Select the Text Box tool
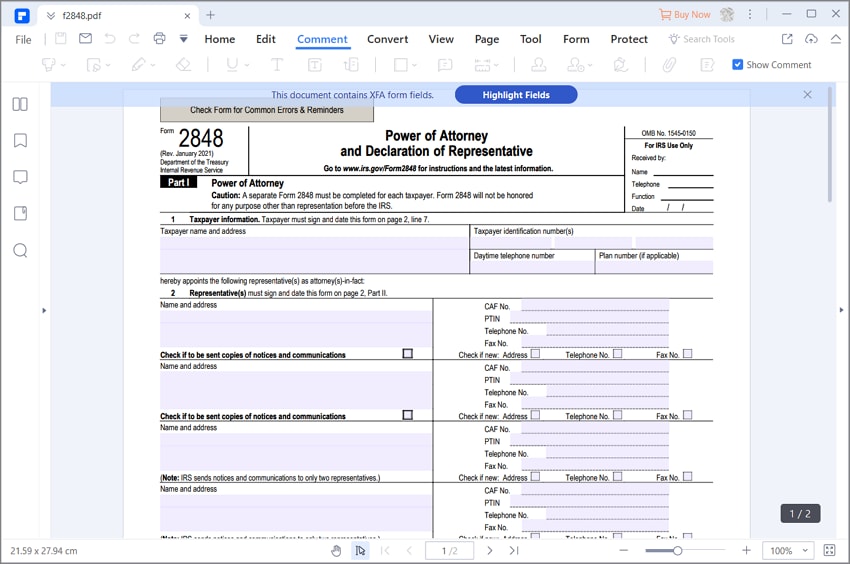The width and height of the screenshot is (850, 564). (314, 65)
